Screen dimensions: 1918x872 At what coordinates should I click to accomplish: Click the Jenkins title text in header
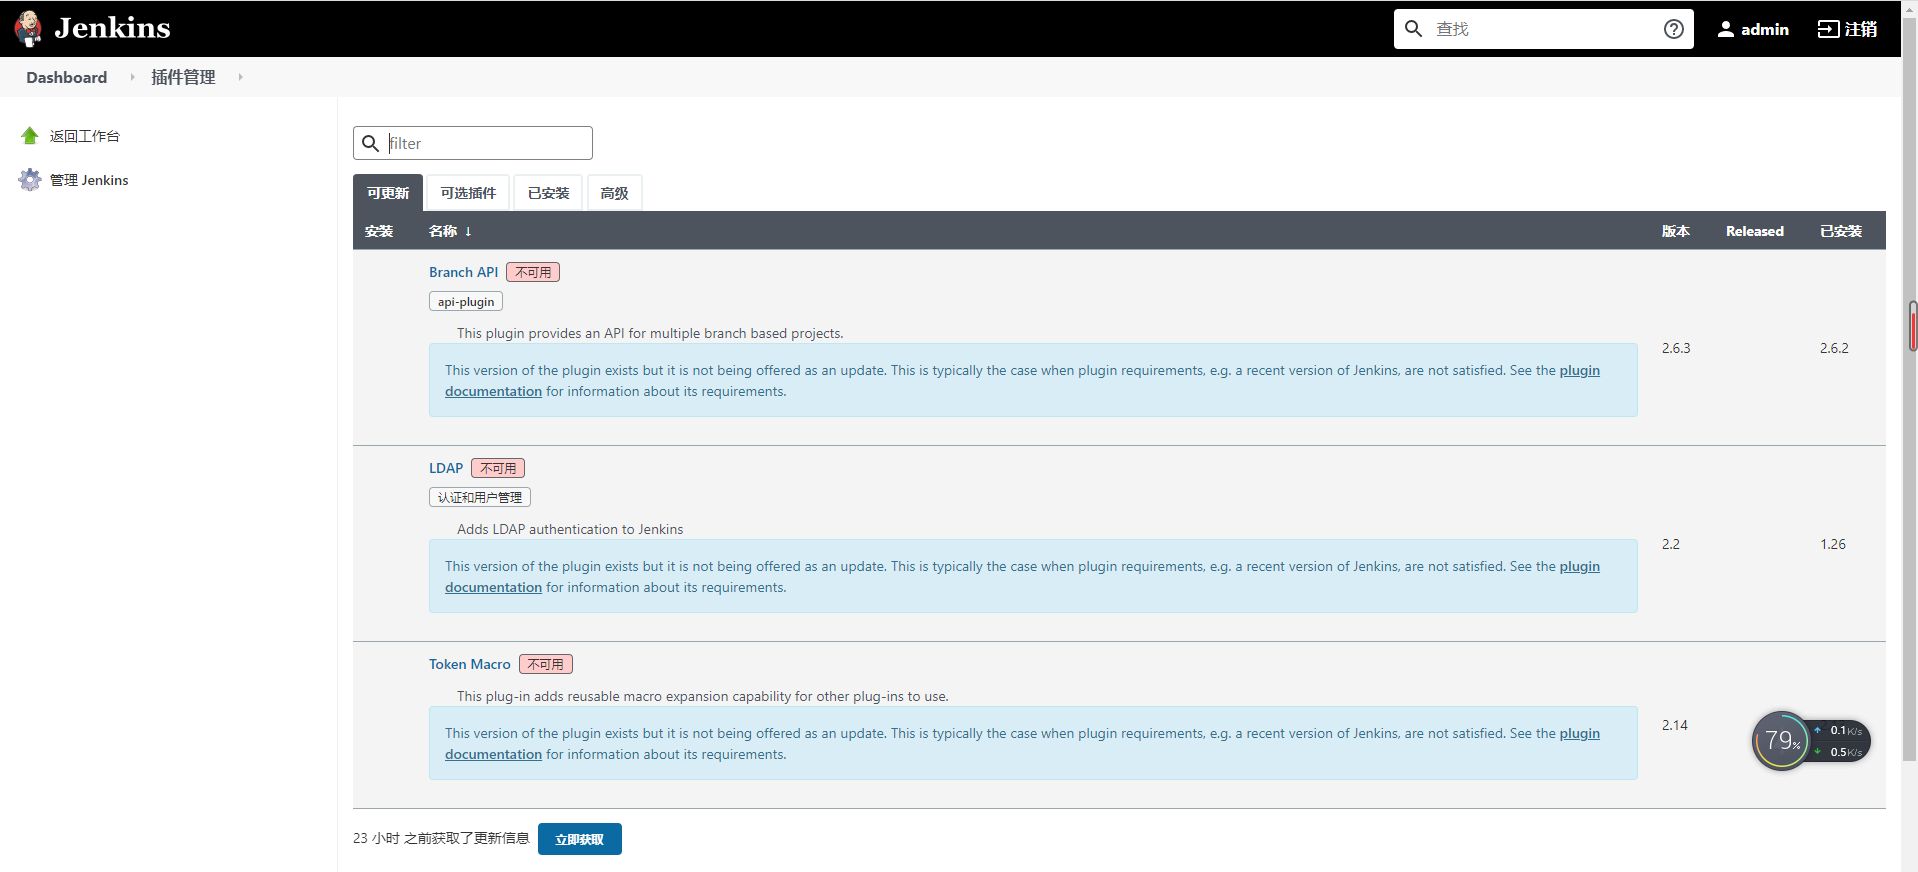click(112, 28)
